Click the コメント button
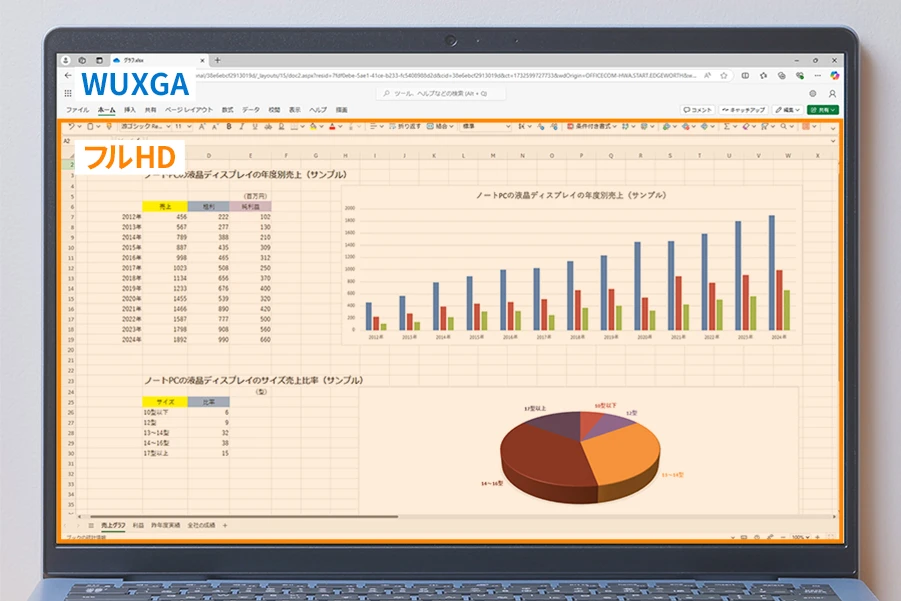Viewport: 901px width, 601px height. point(698,109)
